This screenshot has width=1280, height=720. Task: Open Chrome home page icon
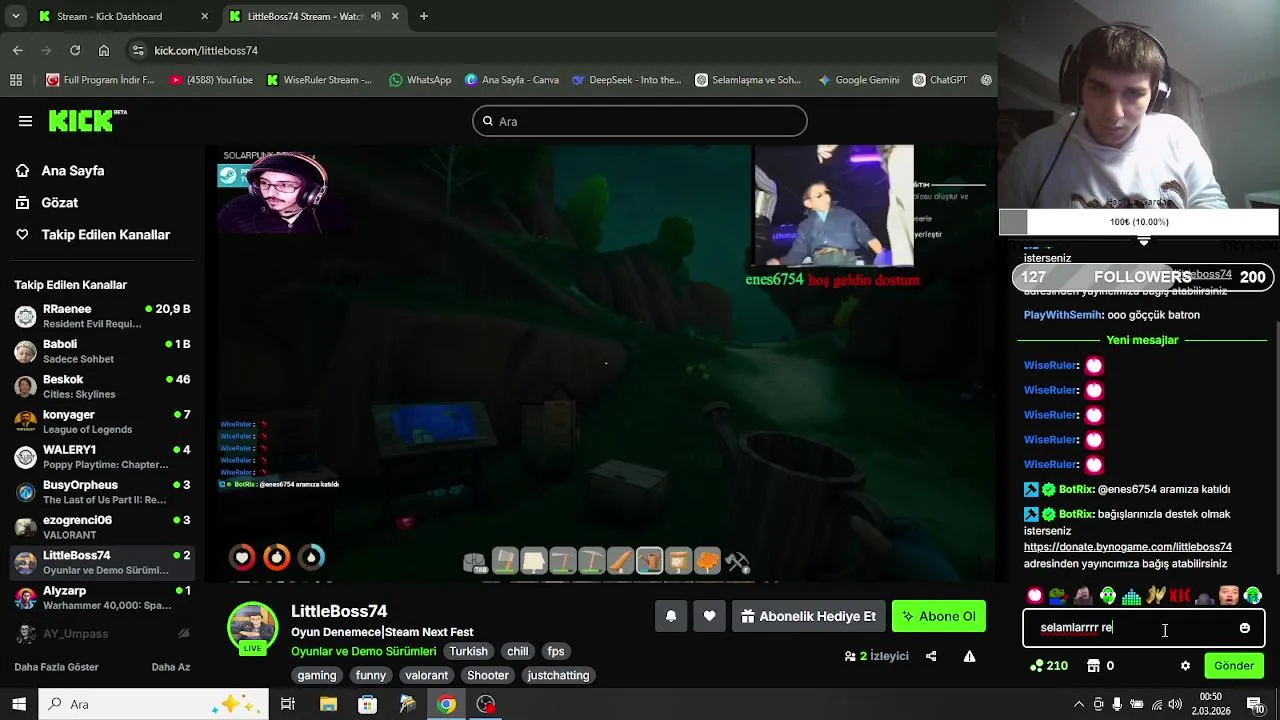[104, 50]
